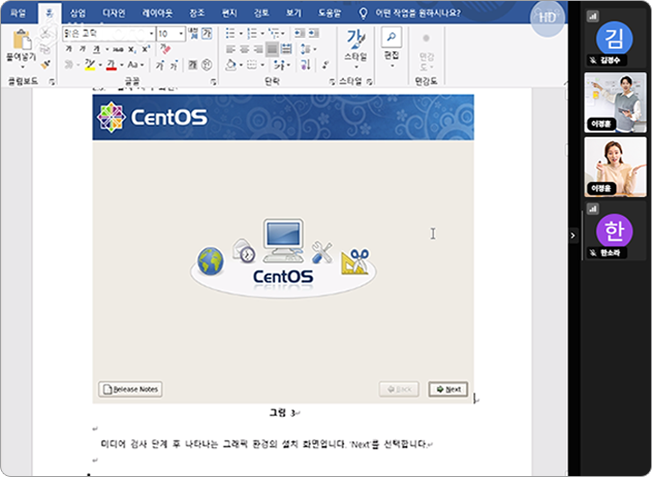Toggle paragraph marks display
This screenshot has width=652, height=477.
pyautogui.click(x=326, y=64)
